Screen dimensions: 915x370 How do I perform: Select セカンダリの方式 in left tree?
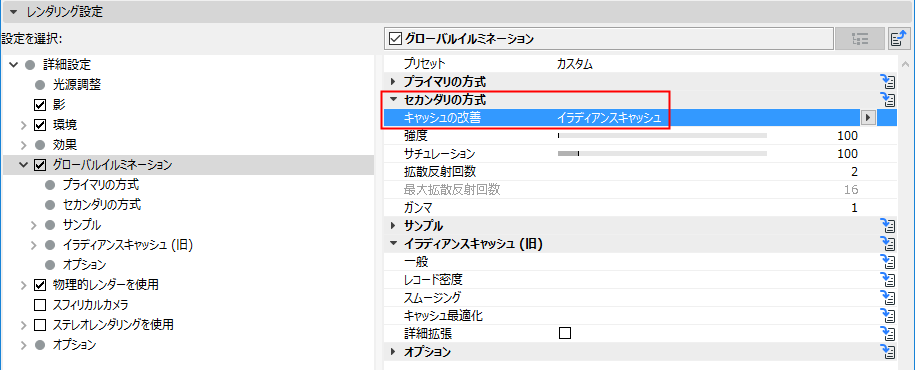pos(101,205)
